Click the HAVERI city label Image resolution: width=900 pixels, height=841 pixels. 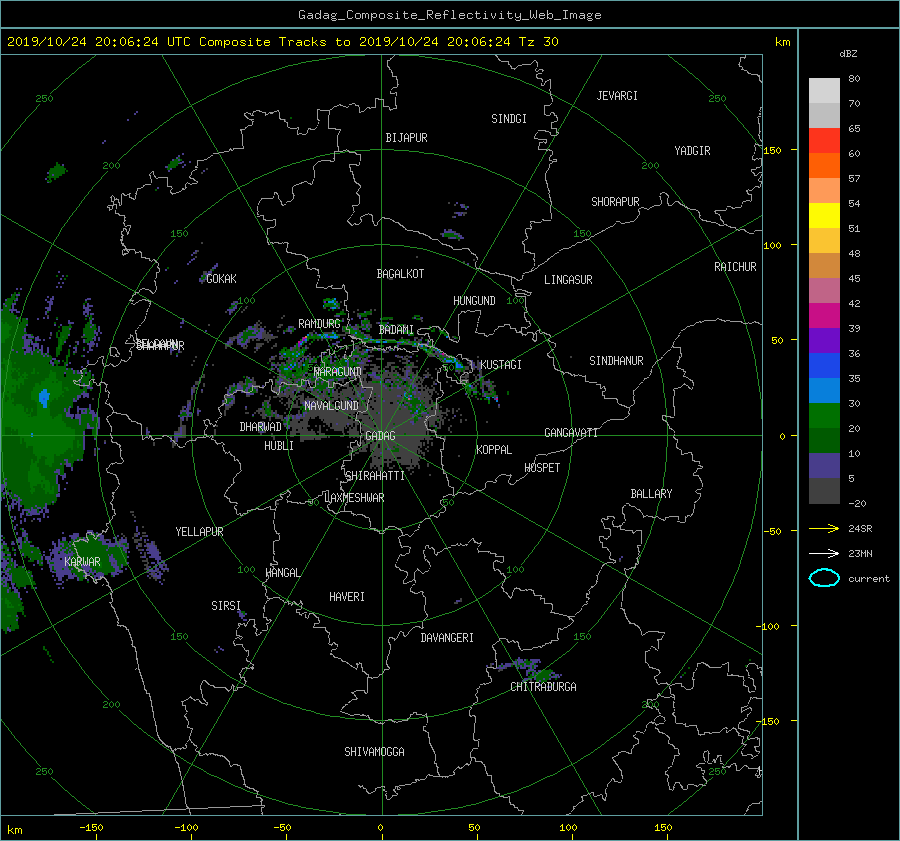(347, 597)
